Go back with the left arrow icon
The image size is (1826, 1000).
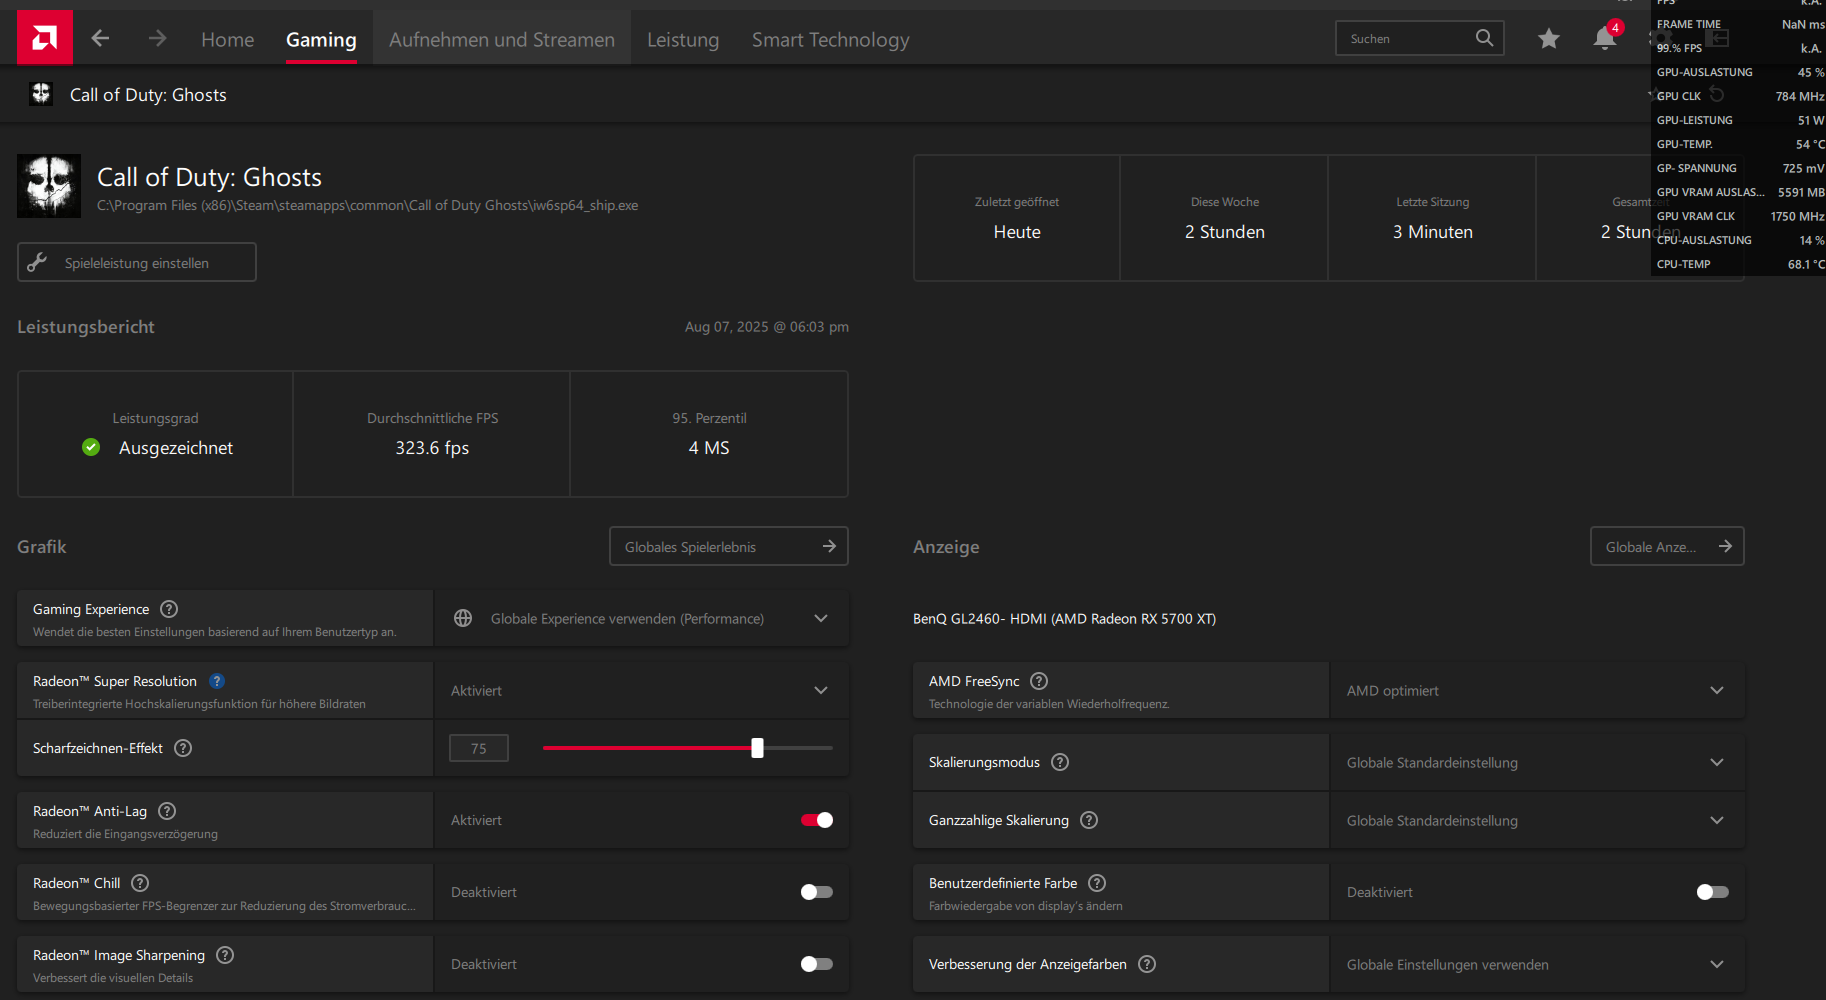click(x=100, y=38)
